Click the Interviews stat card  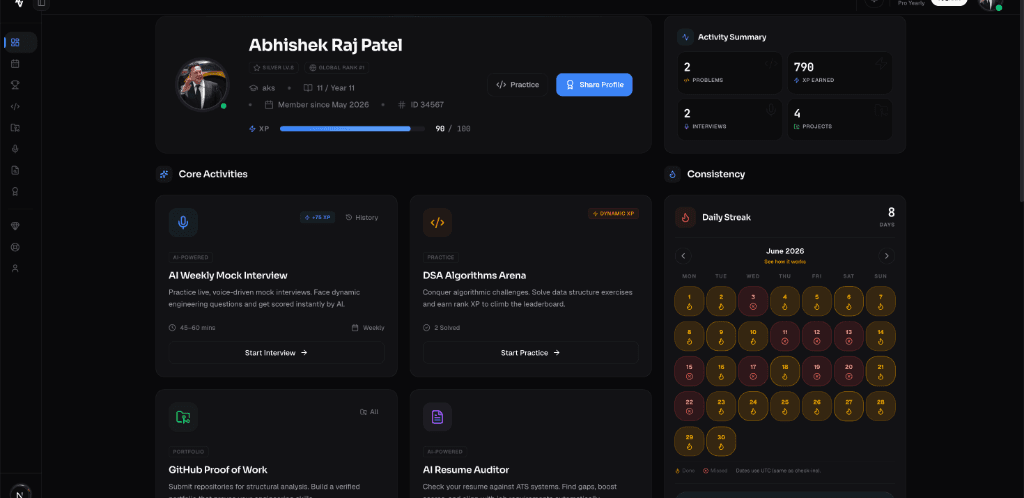coord(729,119)
